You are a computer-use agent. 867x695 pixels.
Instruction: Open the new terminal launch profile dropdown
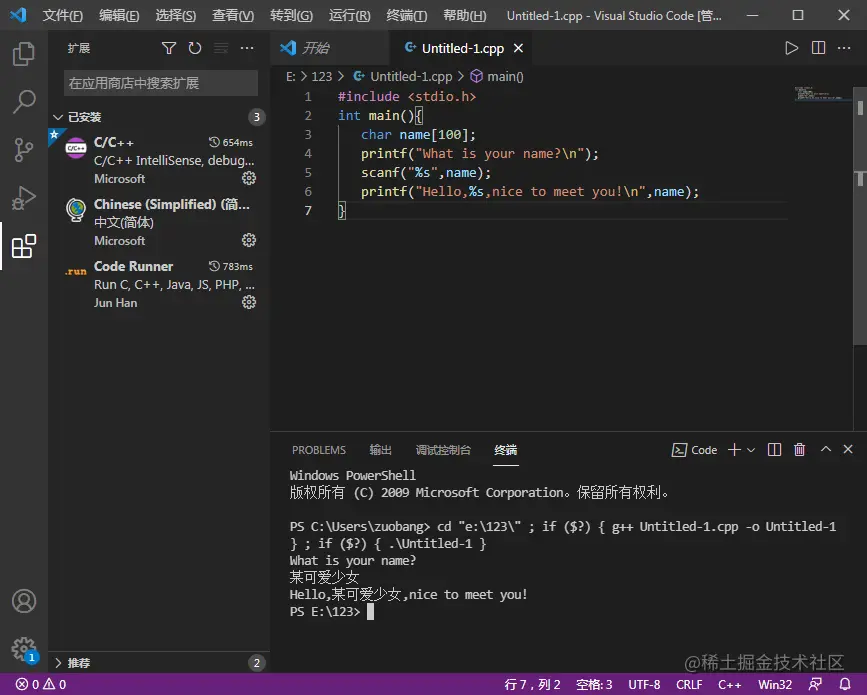tap(751, 450)
